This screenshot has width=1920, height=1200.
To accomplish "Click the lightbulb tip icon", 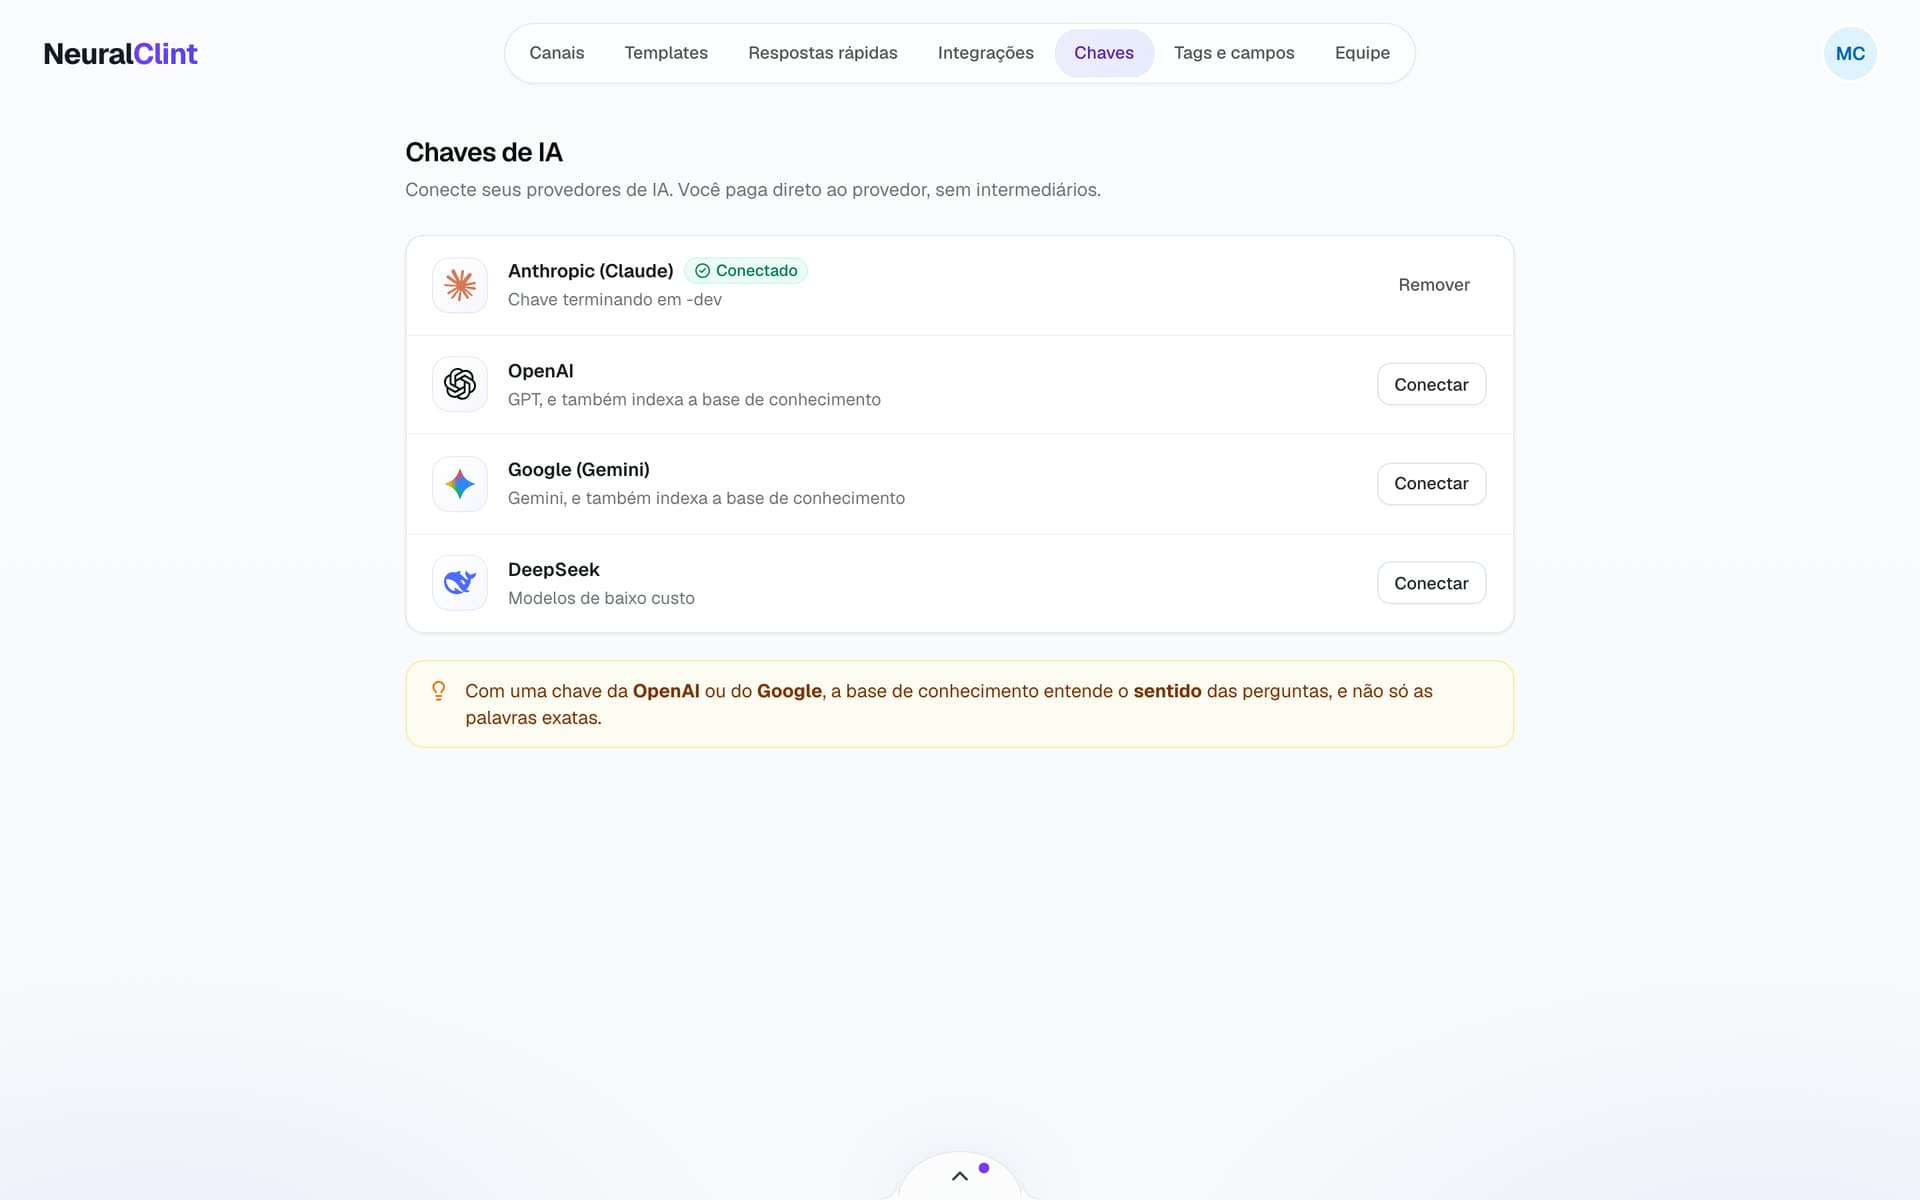I will tap(438, 691).
